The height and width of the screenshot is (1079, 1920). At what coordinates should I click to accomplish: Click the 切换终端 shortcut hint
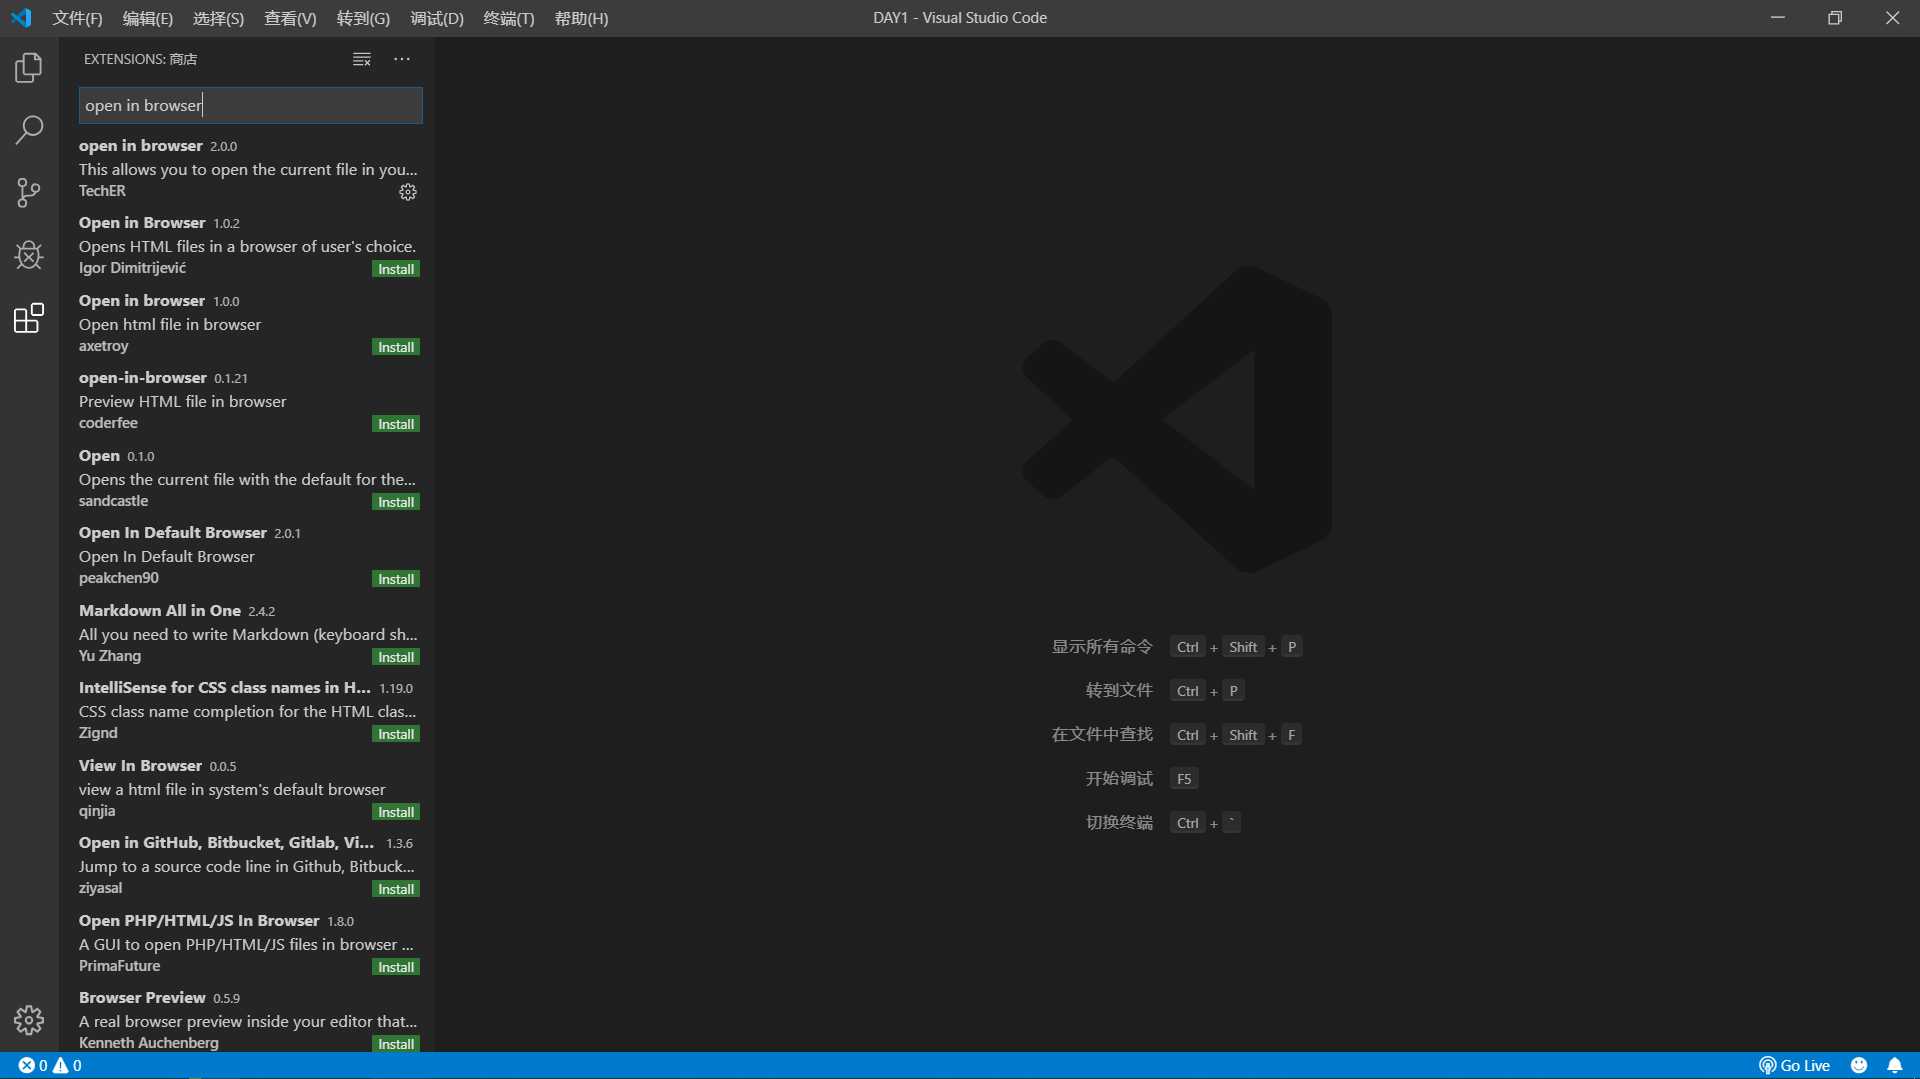click(x=1119, y=823)
